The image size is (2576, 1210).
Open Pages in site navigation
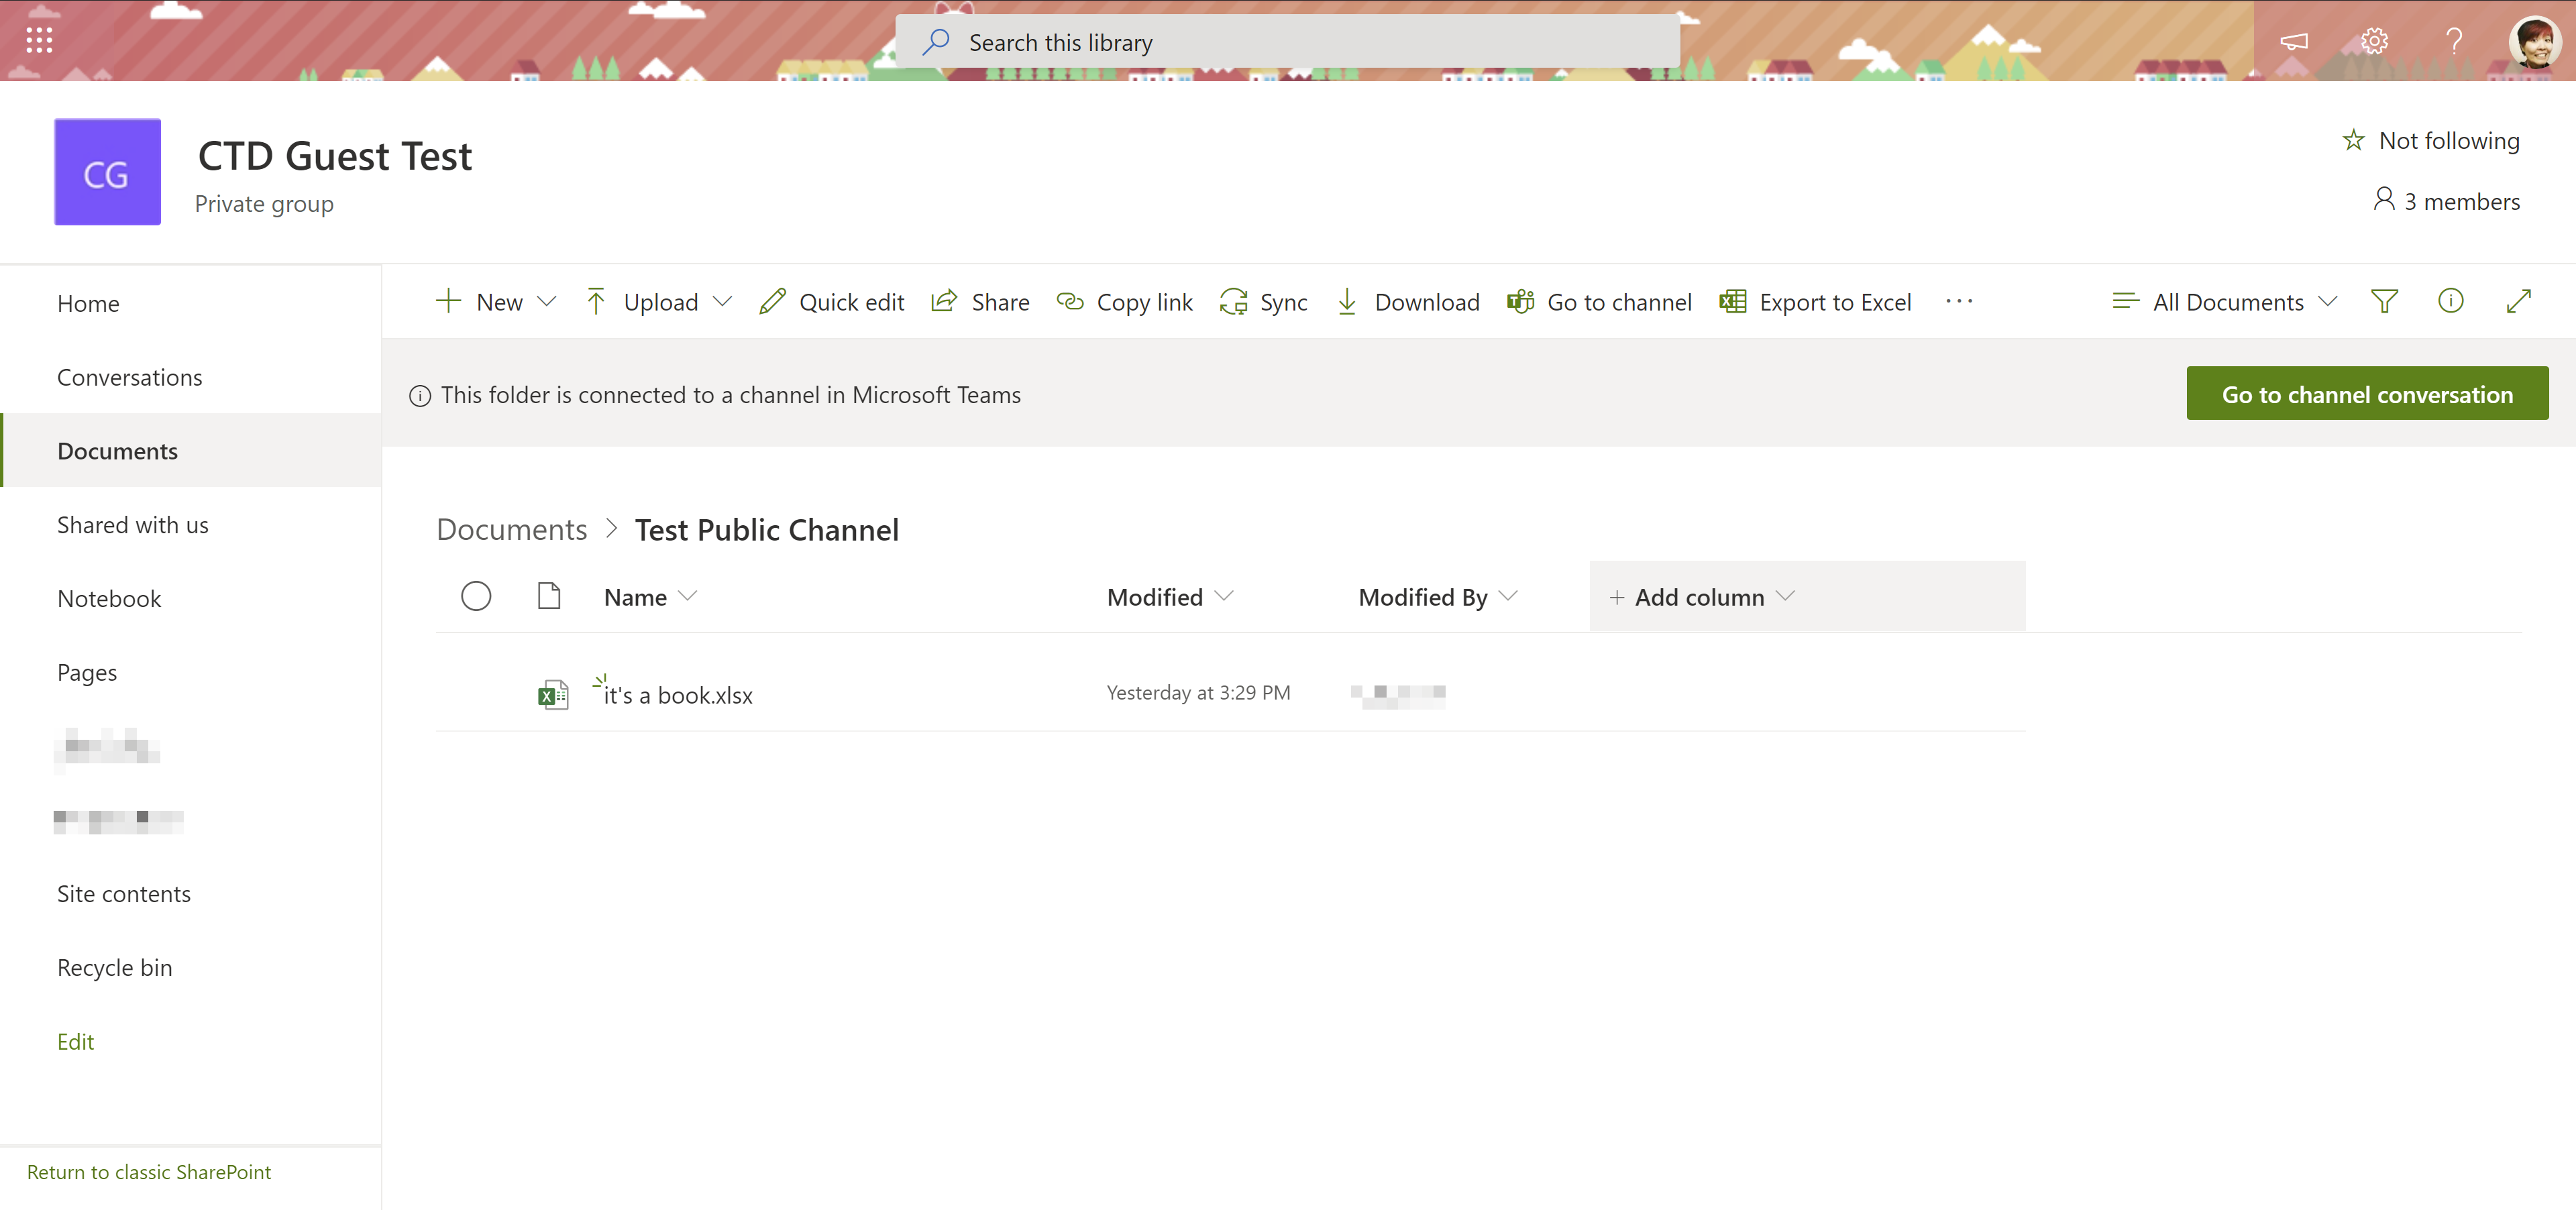pos(87,673)
